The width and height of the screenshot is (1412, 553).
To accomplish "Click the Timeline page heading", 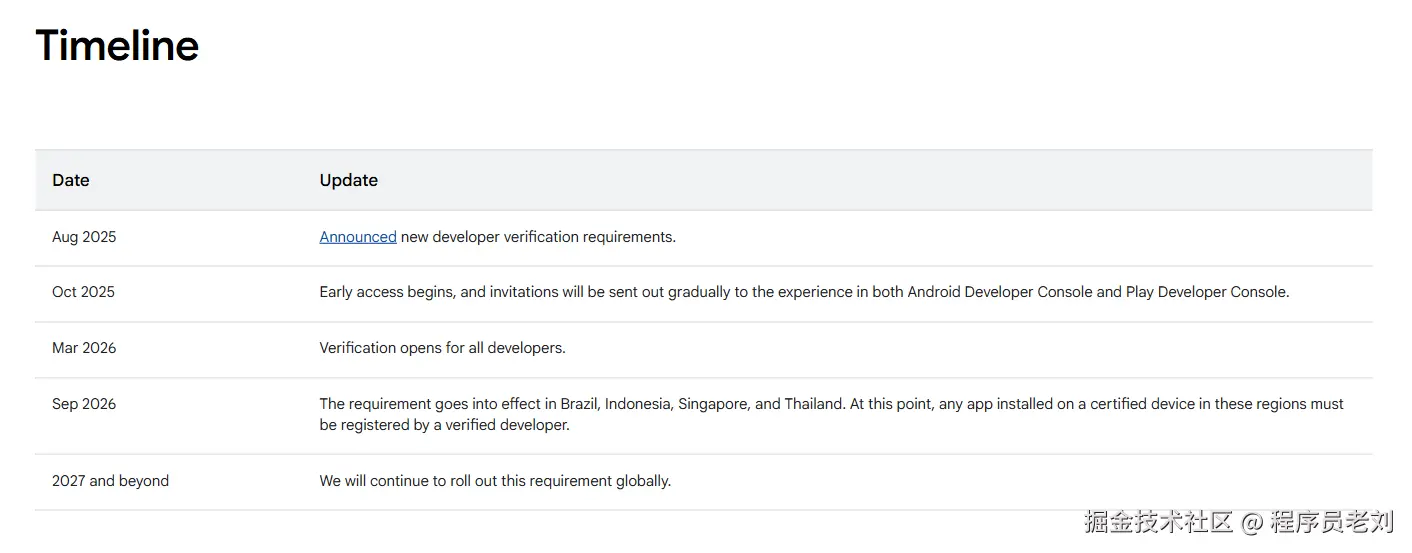I will click(x=117, y=46).
